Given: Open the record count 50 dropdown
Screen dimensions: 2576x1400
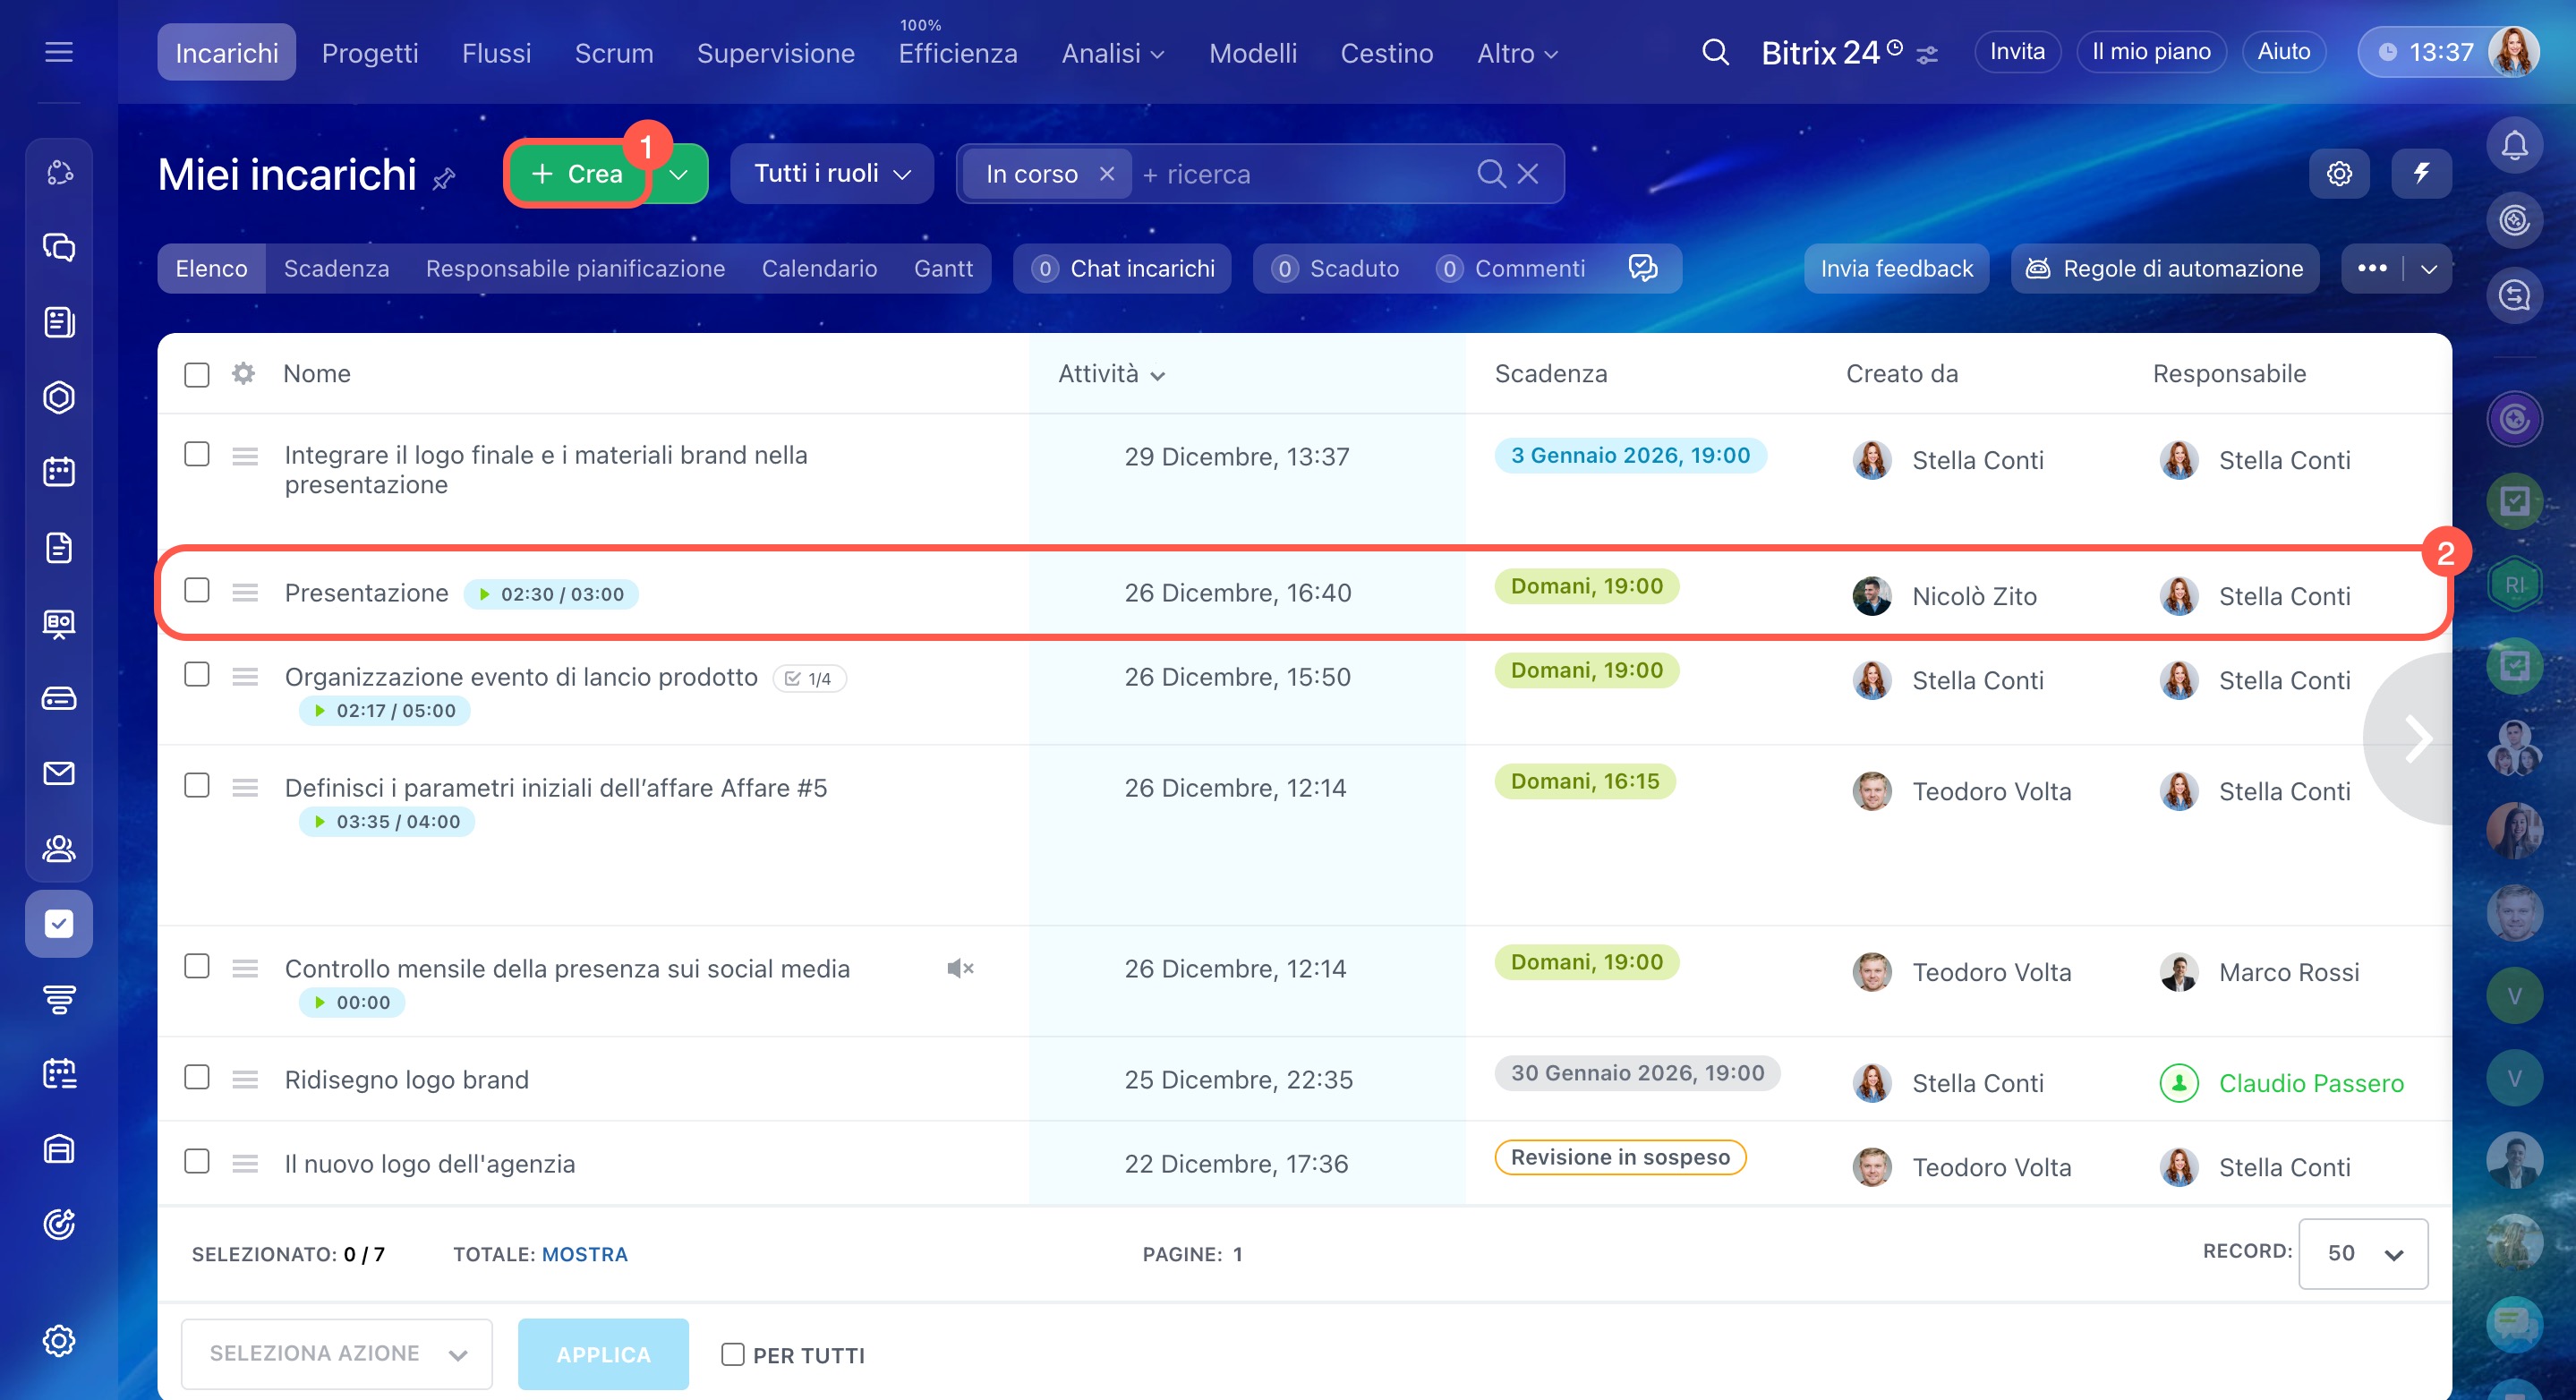Looking at the screenshot, I should tap(2362, 1253).
